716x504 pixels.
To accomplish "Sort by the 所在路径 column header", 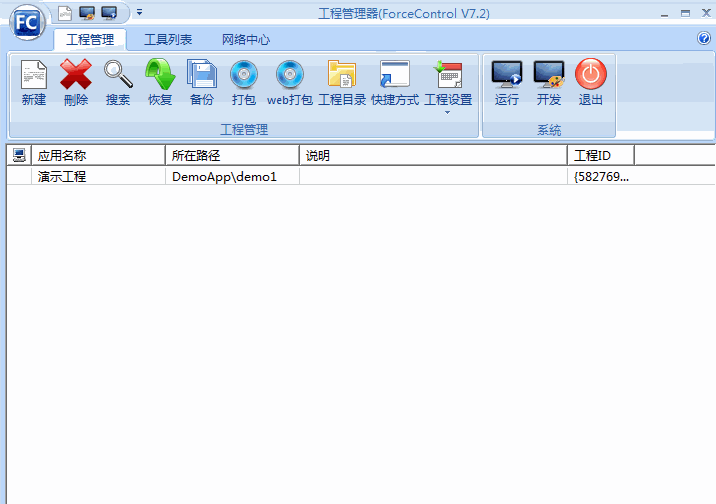I will [232, 155].
